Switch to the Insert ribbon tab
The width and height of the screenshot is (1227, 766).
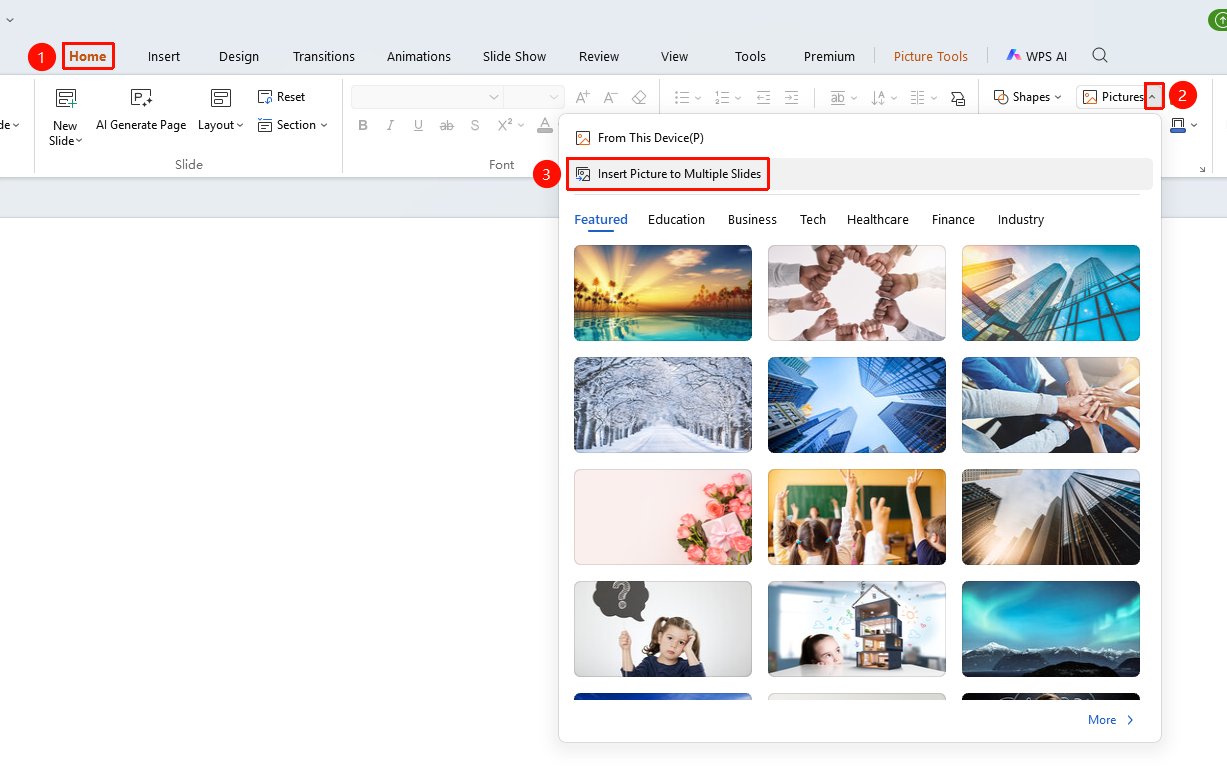(x=164, y=56)
